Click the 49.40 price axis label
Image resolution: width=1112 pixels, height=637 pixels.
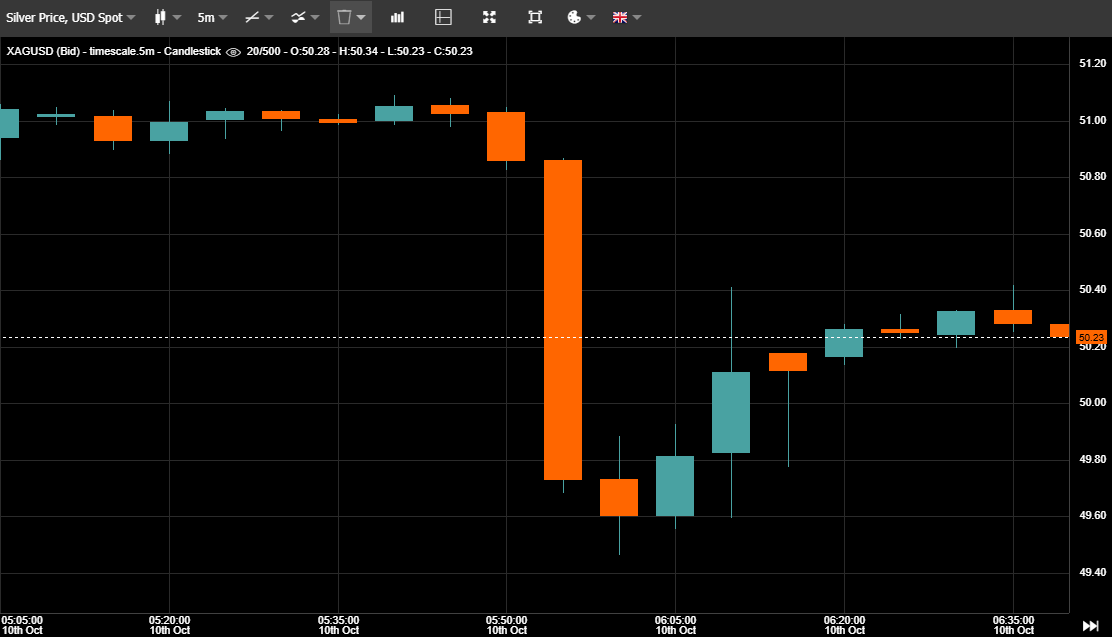(x=1092, y=572)
